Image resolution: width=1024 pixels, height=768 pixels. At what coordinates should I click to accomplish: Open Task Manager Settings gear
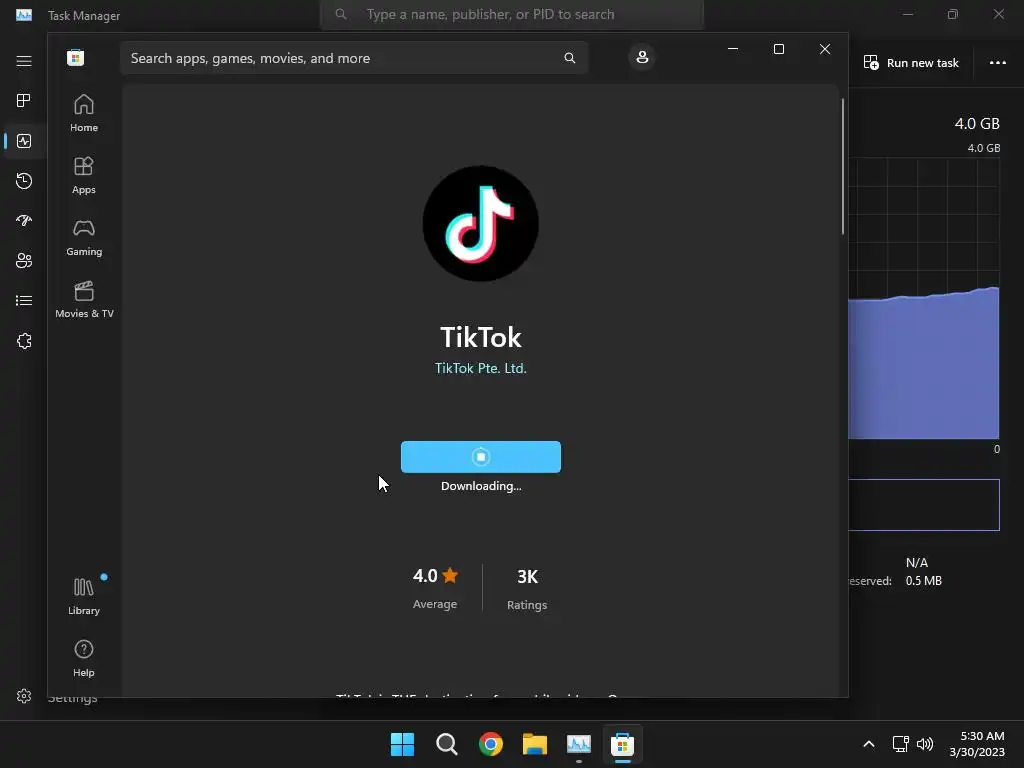pyautogui.click(x=24, y=696)
